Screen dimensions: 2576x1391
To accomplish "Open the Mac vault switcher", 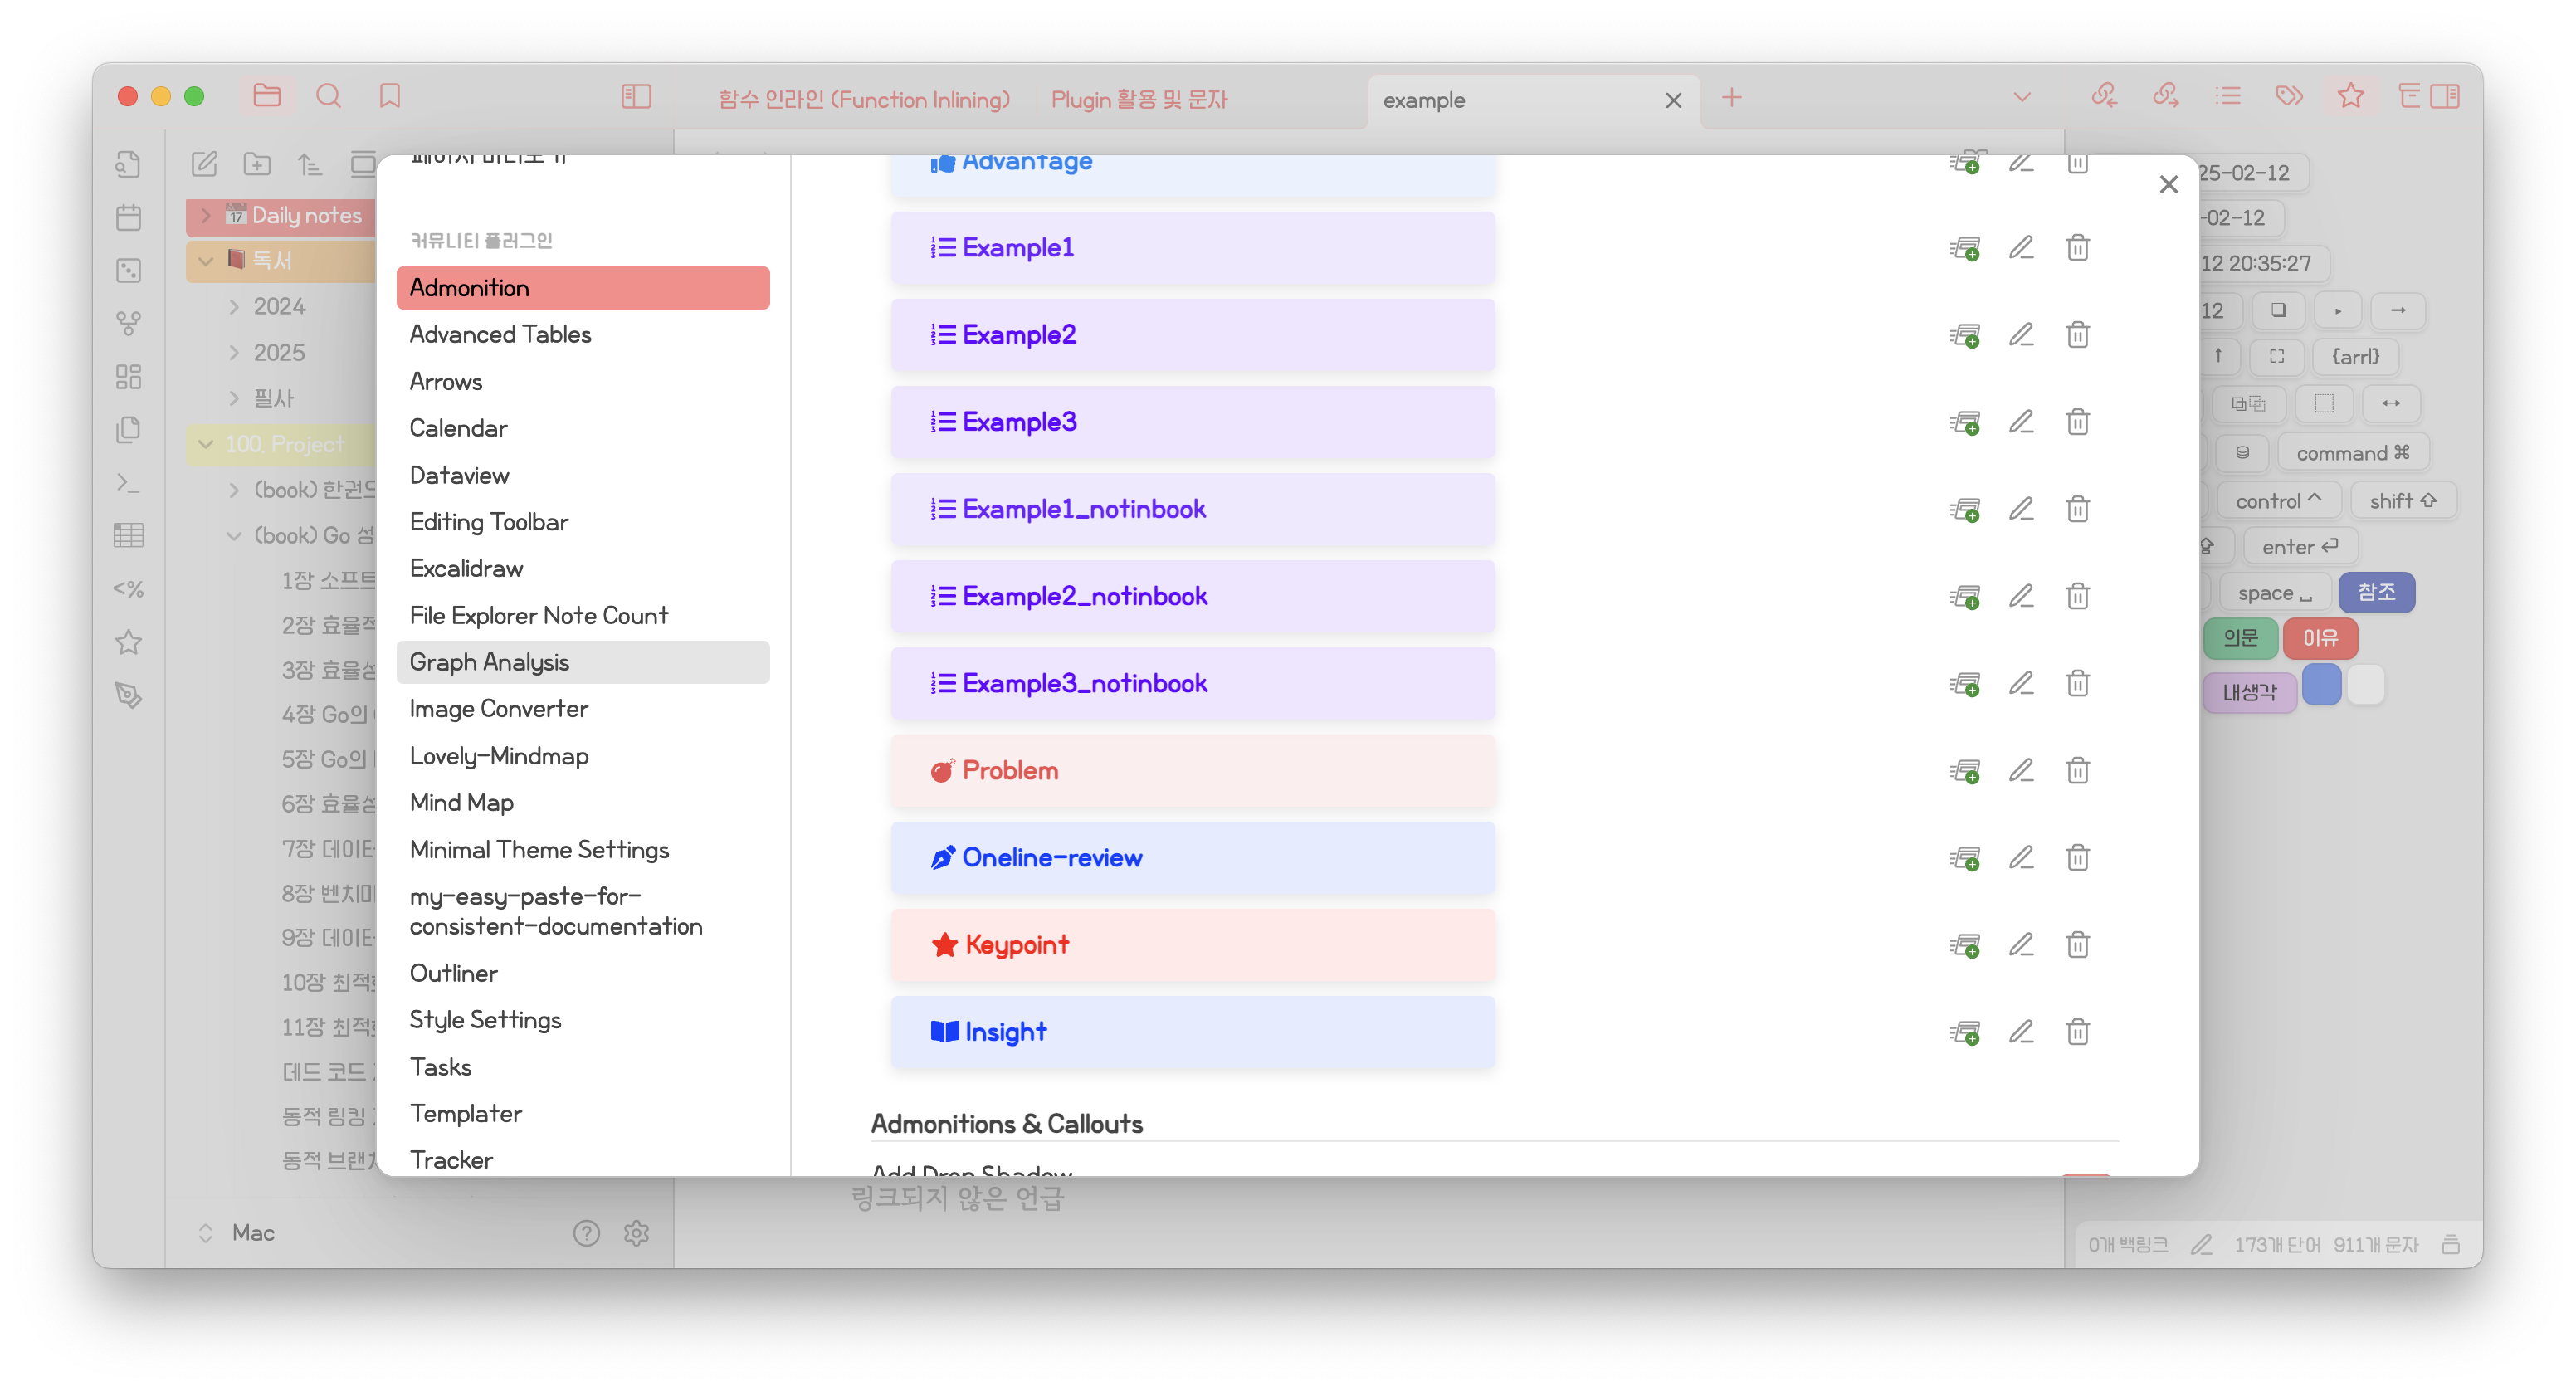I will tap(238, 1233).
